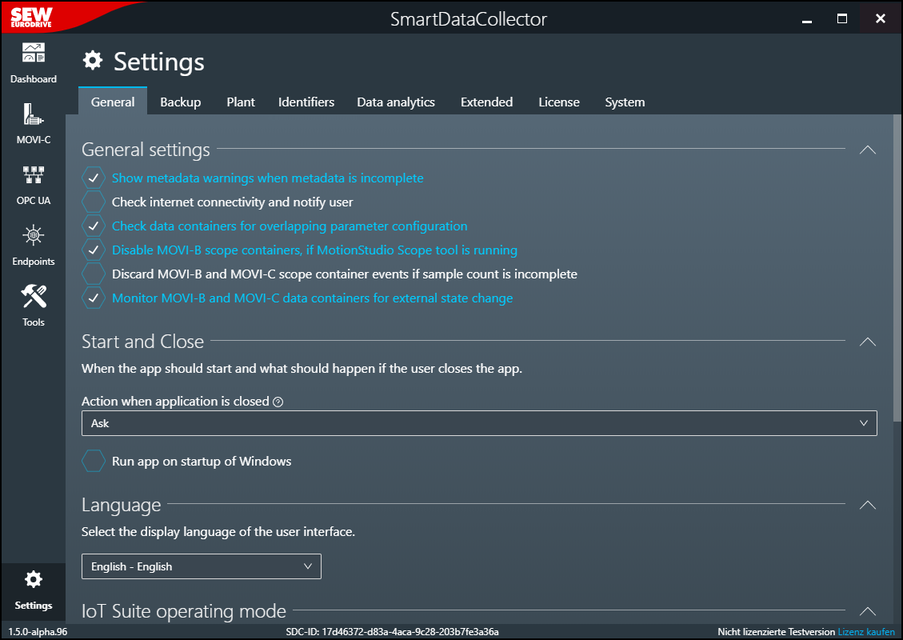Image resolution: width=903 pixels, height=640 pixels.
Task: Enable Run app on startup of Windows
Action: pos(93,461)
